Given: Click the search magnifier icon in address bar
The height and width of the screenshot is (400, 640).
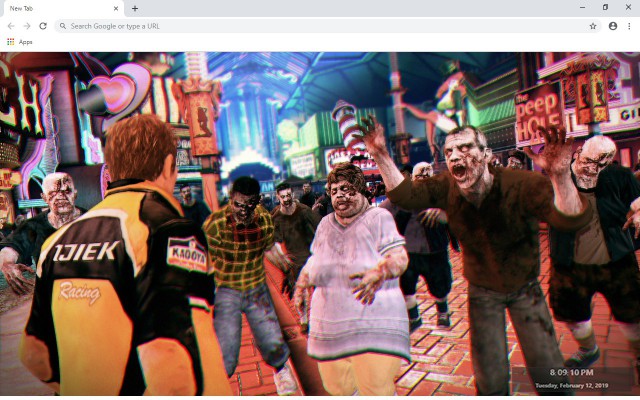Looking at the screenshot, I should 63,26.
